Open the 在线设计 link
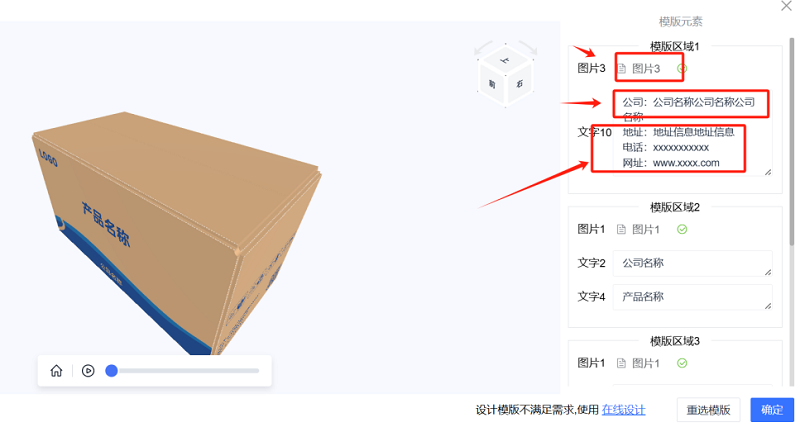 623,410
